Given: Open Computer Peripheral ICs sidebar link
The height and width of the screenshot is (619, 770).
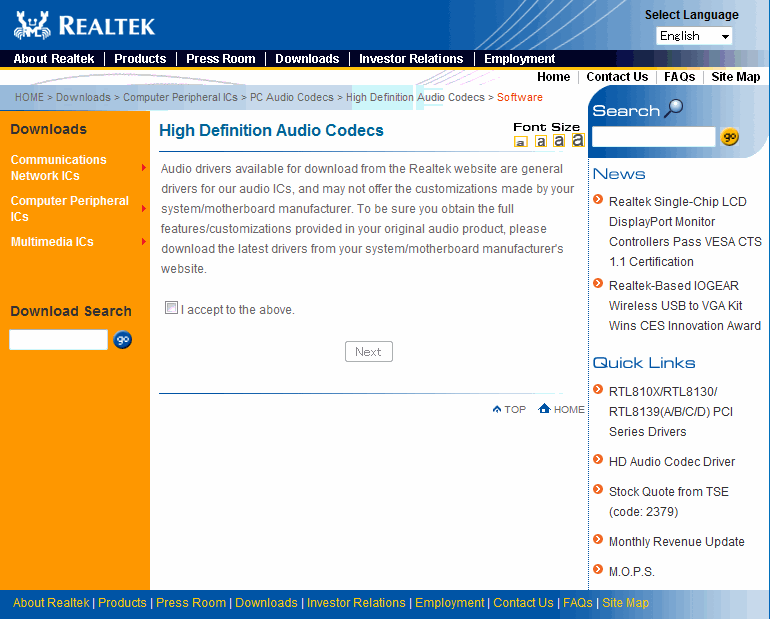Looking at the screenshot, I should pyautogui.click(x=70, y=209).
